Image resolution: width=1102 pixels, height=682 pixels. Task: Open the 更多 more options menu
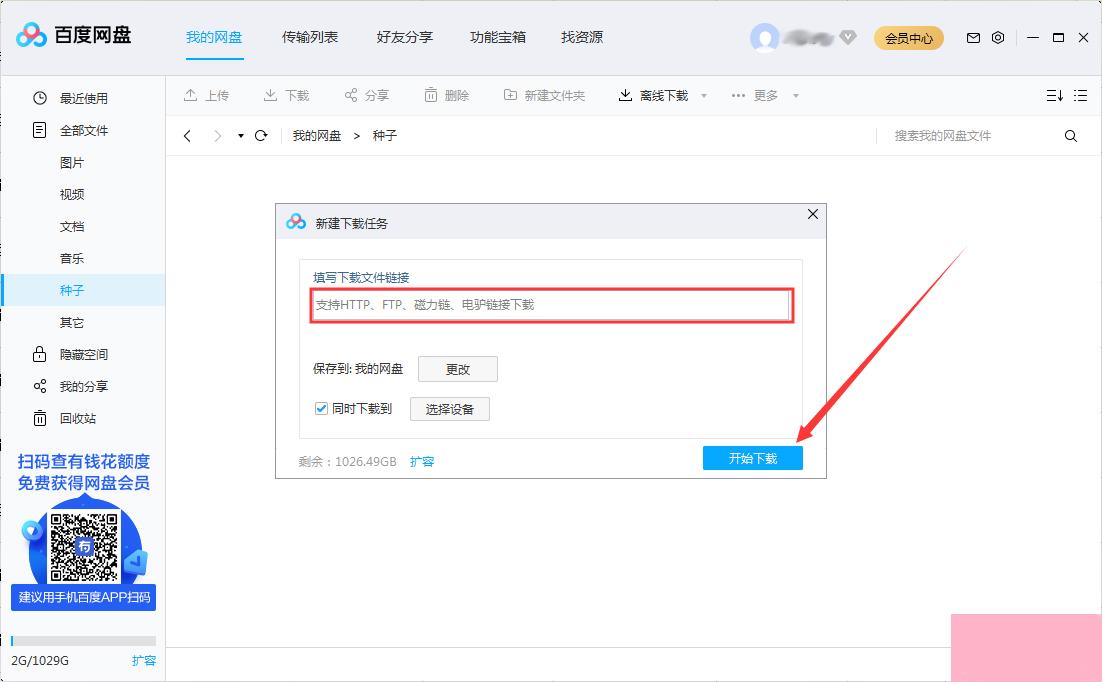[x=755, y=95]
